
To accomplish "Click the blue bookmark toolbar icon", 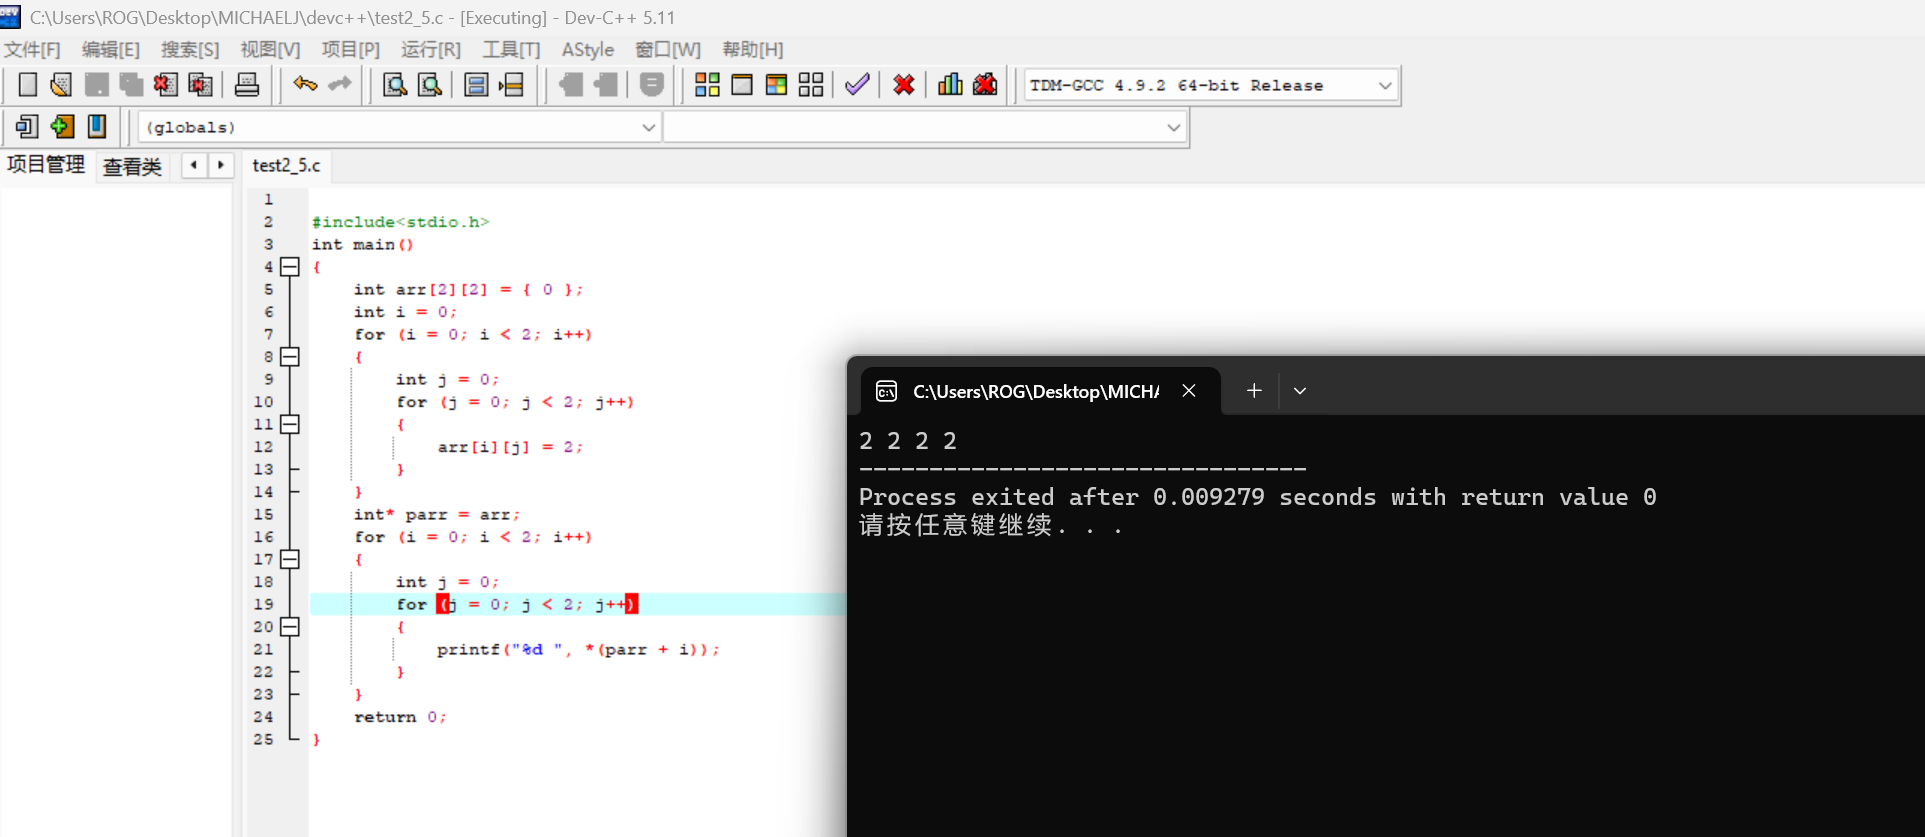I will (x=97, y=127).
